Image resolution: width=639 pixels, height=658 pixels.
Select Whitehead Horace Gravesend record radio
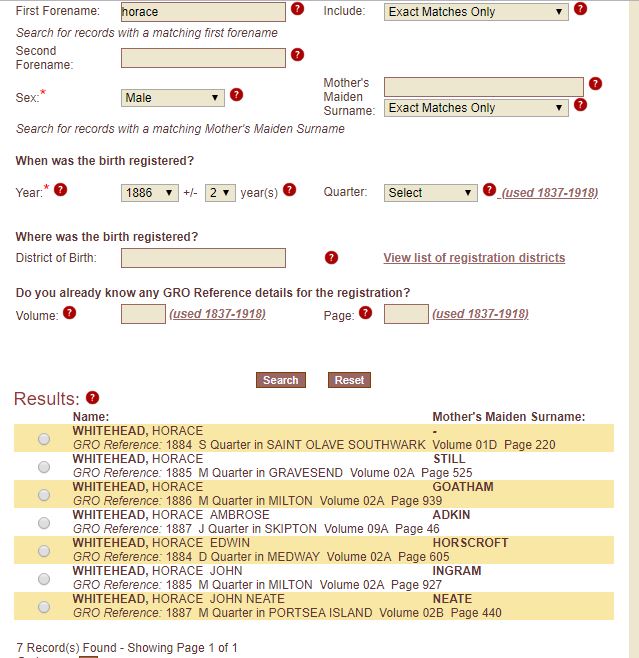point(44,467)
